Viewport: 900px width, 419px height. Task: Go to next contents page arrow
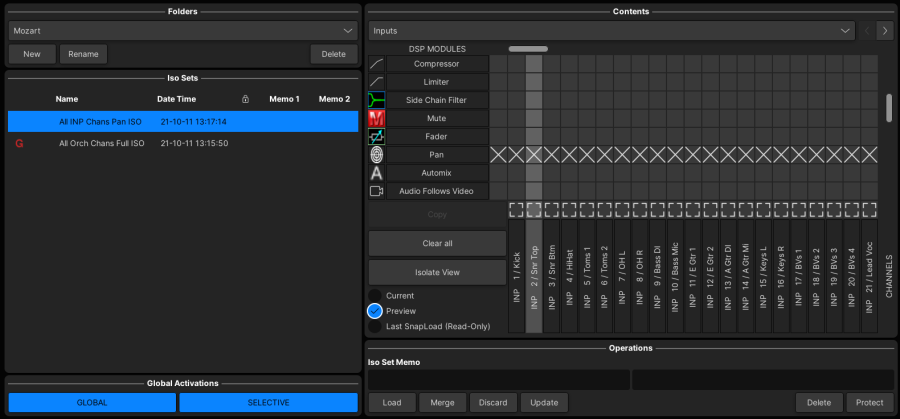tap(884, 31)
